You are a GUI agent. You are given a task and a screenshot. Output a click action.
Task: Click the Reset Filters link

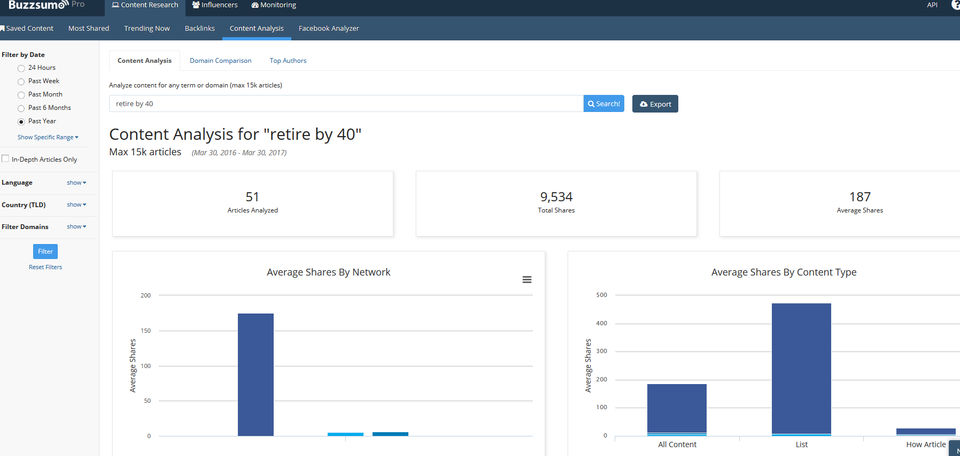pos(45,267)
